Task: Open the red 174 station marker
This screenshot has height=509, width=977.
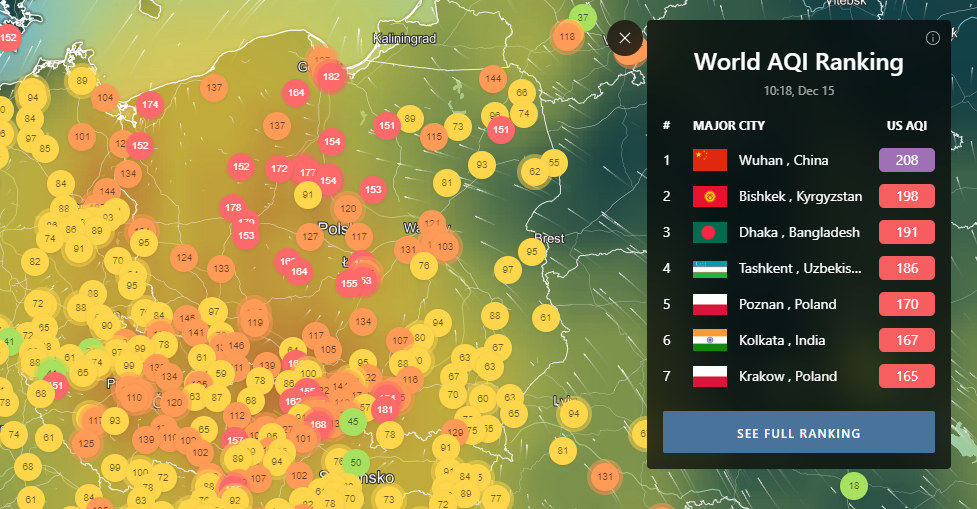Action: pos(150,105)
